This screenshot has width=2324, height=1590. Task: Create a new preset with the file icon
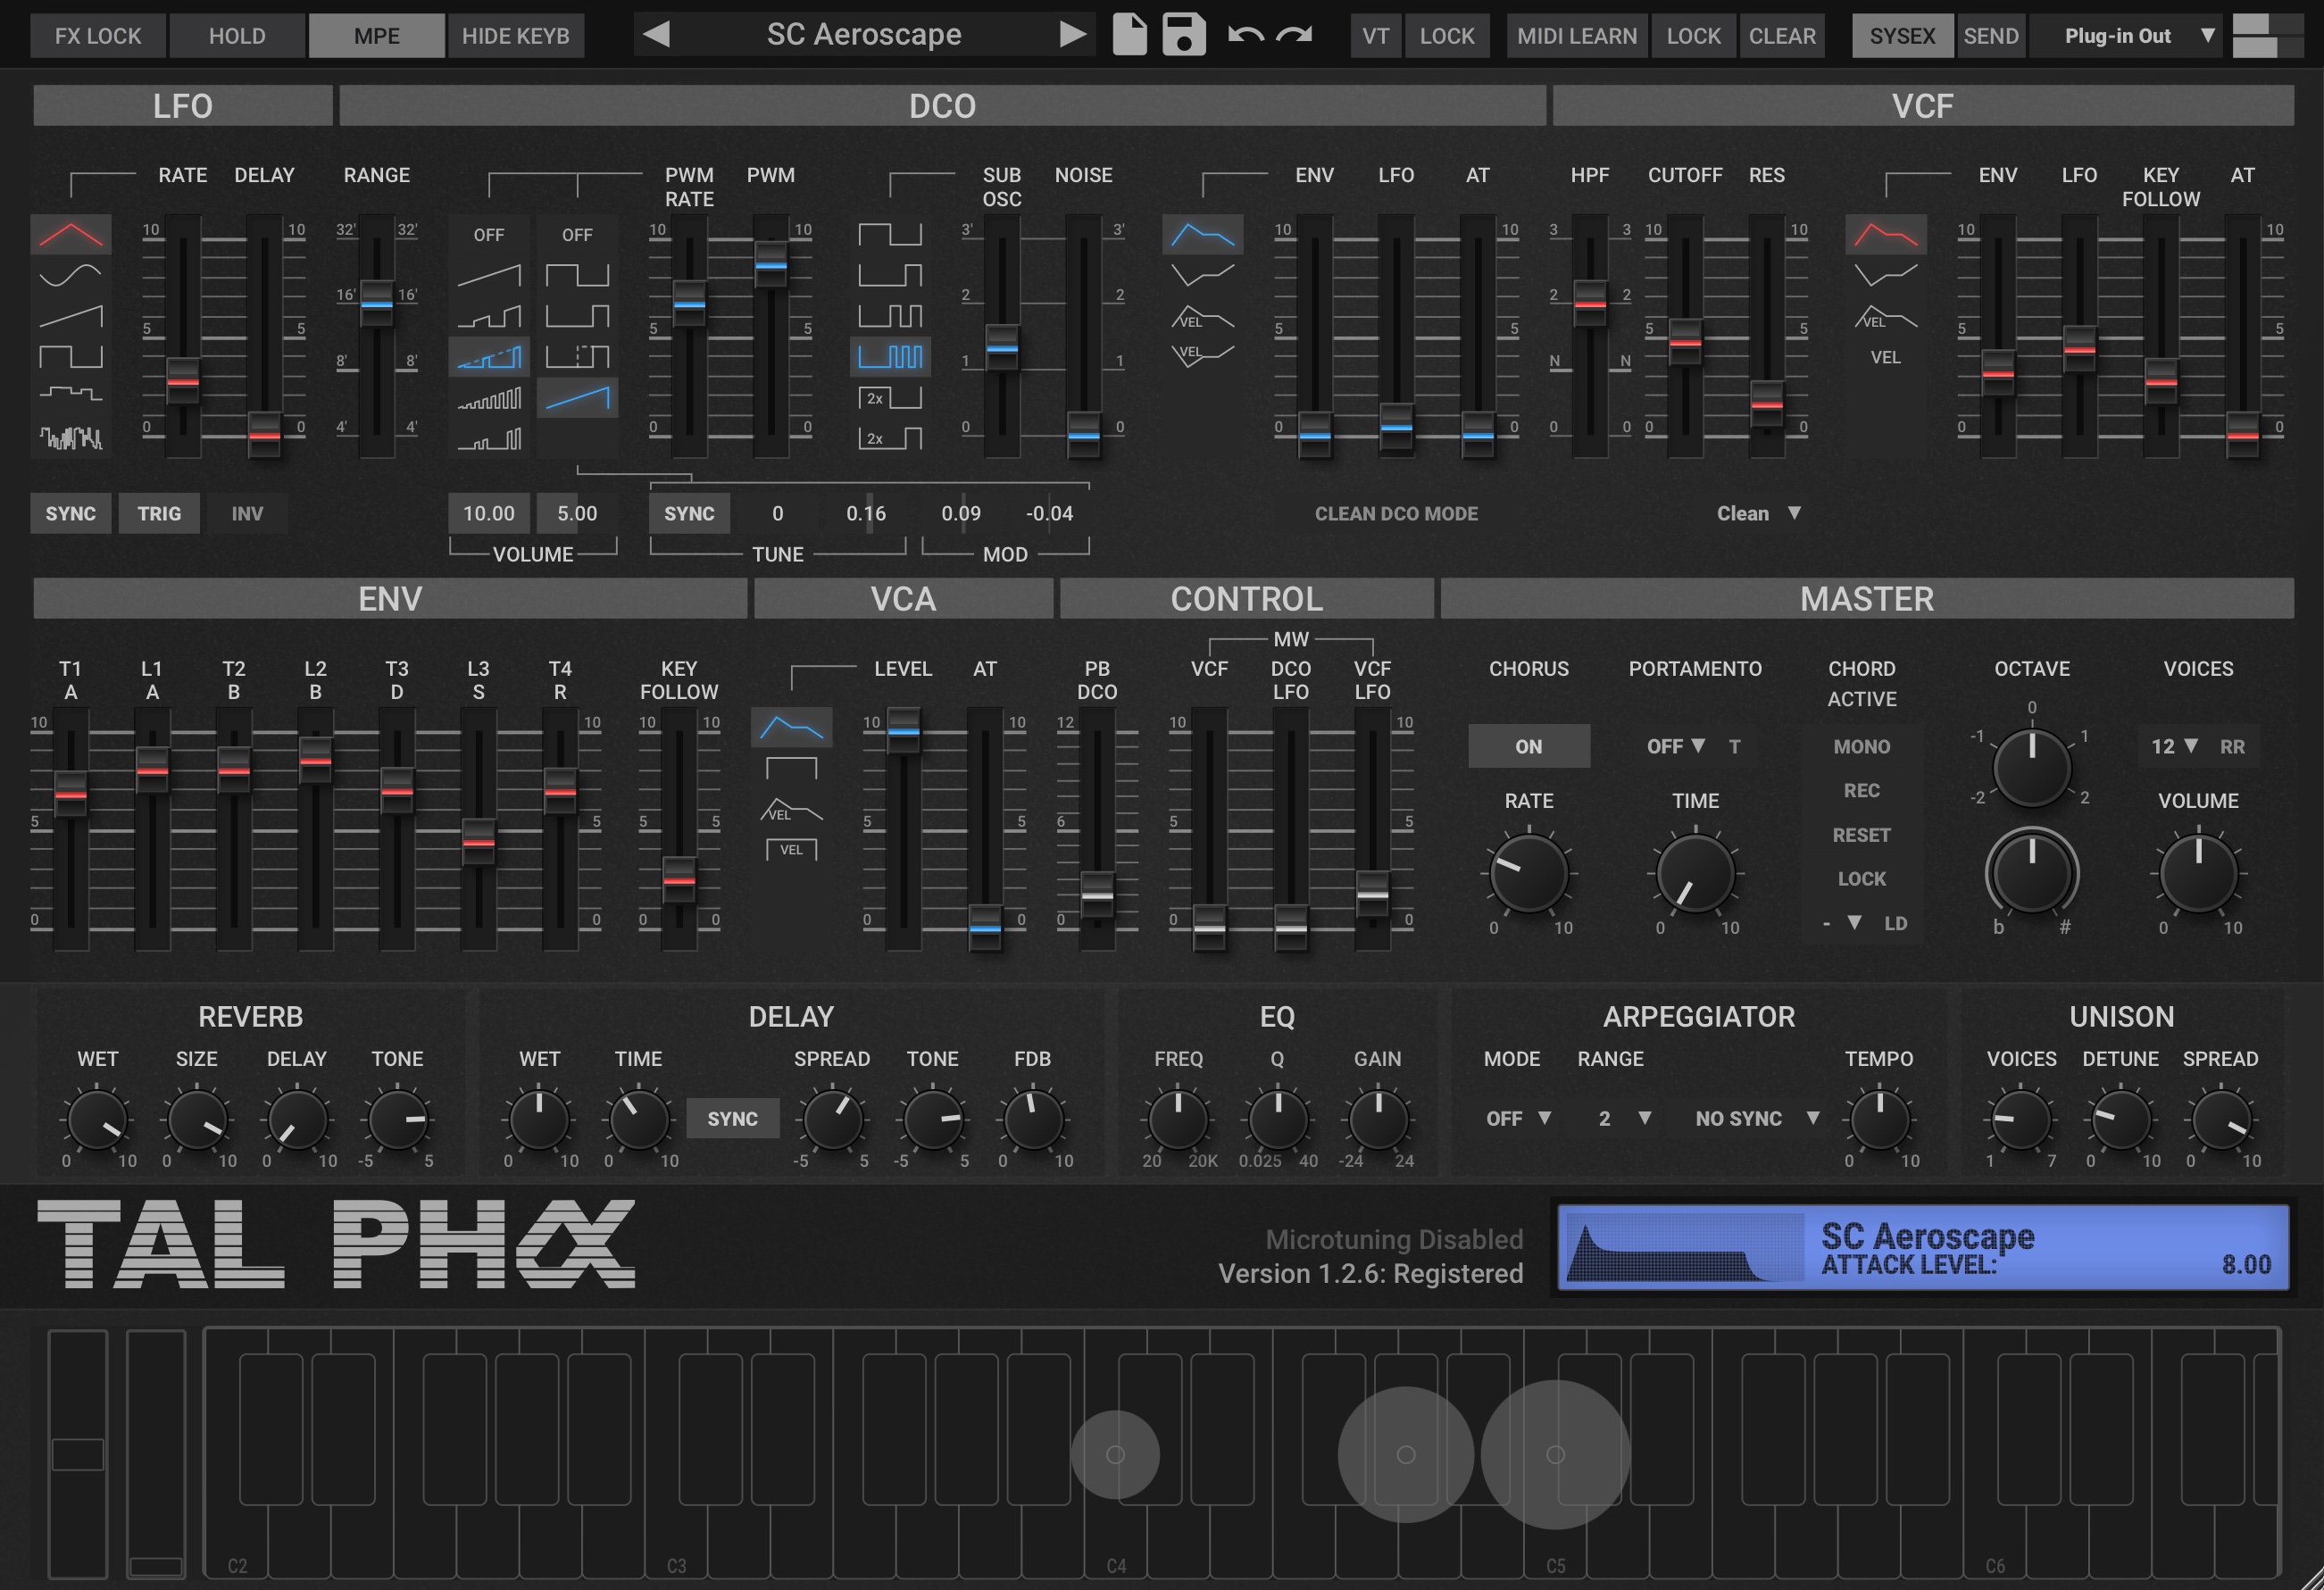point(1129,34)
